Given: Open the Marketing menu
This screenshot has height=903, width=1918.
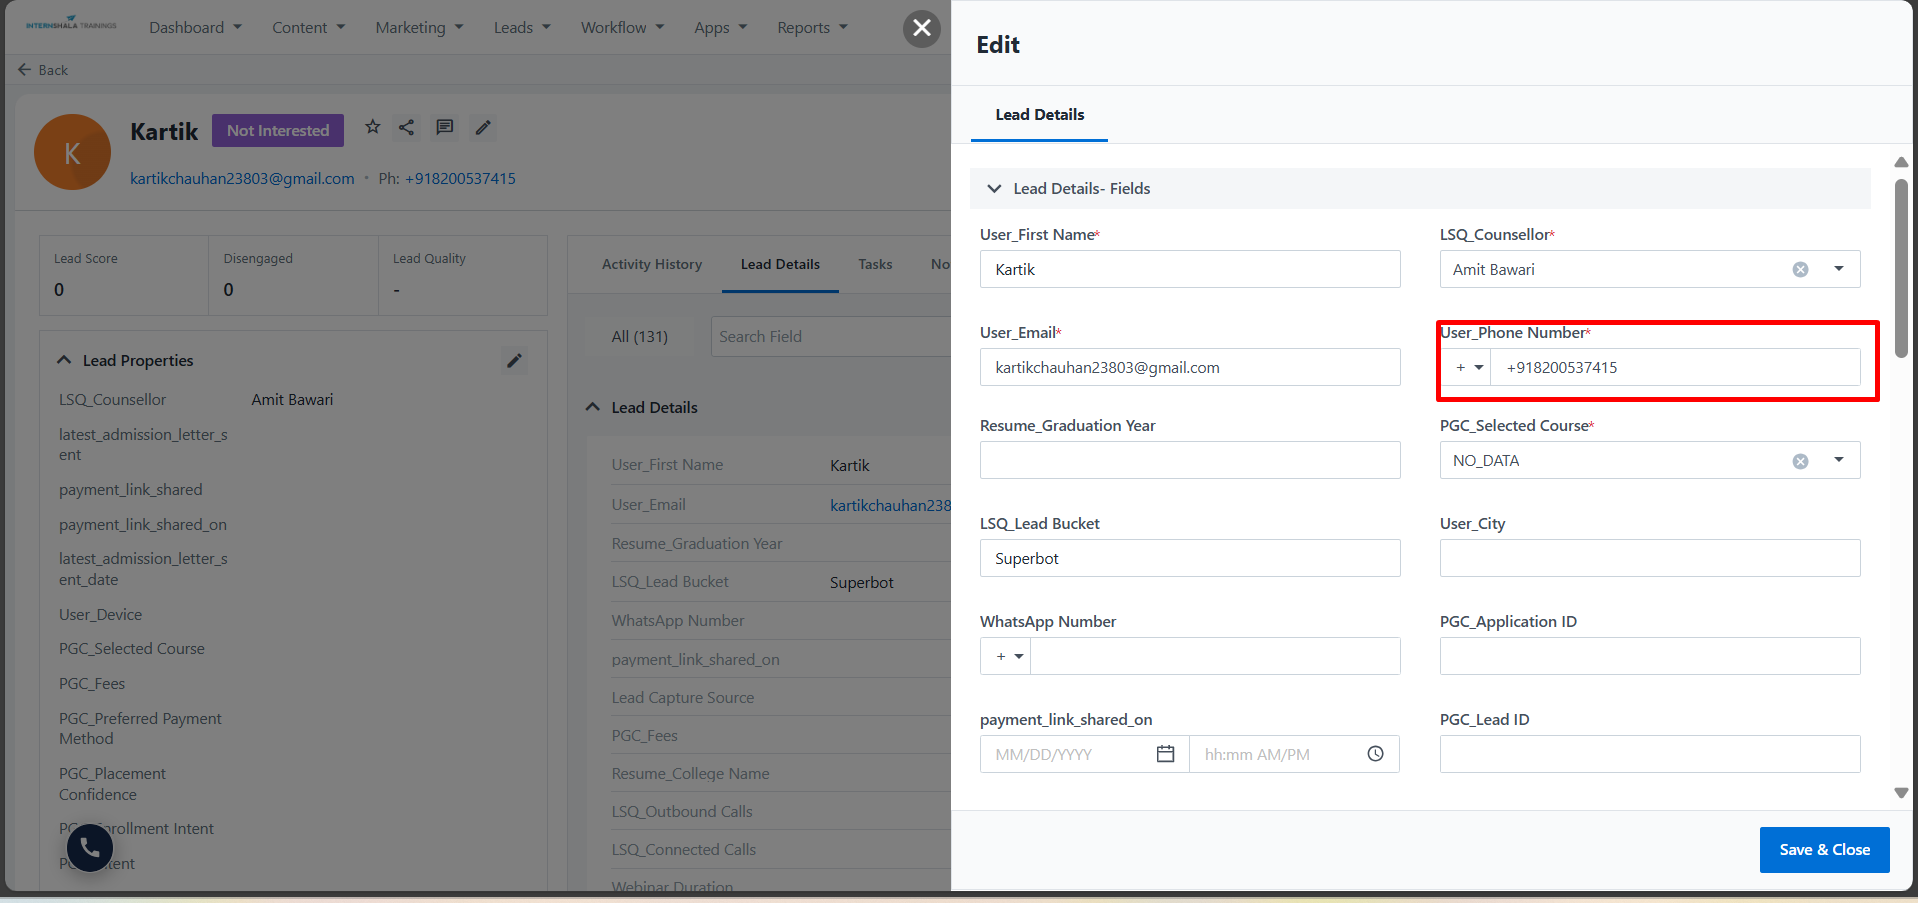Looking at the screenshot, I should 419,28.
